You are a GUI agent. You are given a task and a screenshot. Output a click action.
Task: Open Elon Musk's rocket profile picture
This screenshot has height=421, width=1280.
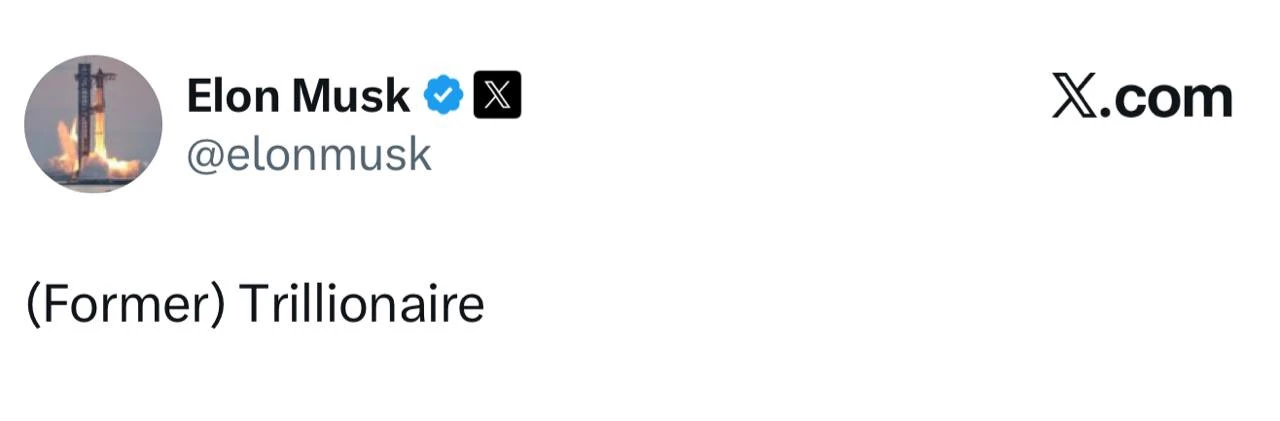click(93, 124)
